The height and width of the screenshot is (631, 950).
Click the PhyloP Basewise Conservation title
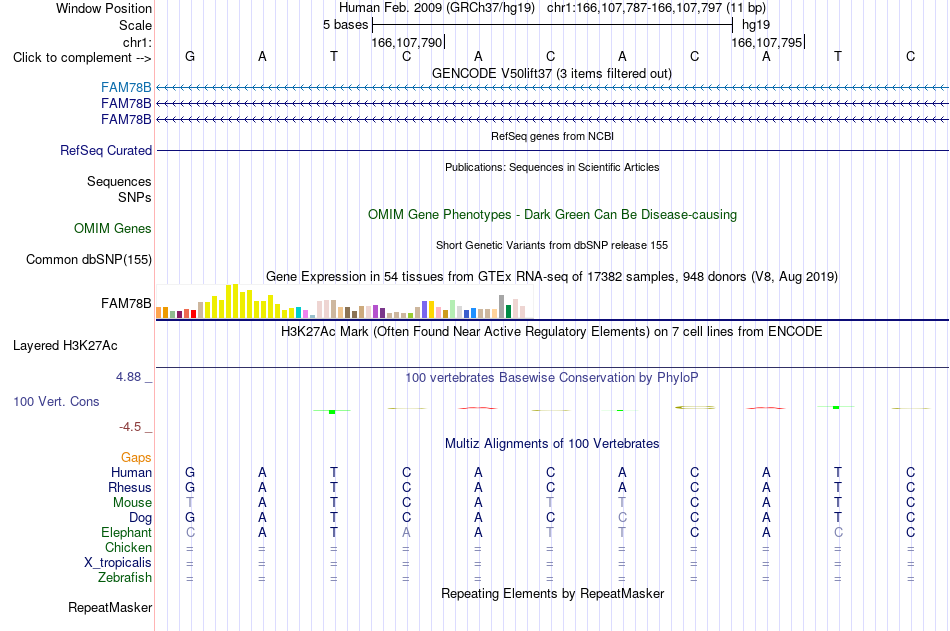click(552, 378)
